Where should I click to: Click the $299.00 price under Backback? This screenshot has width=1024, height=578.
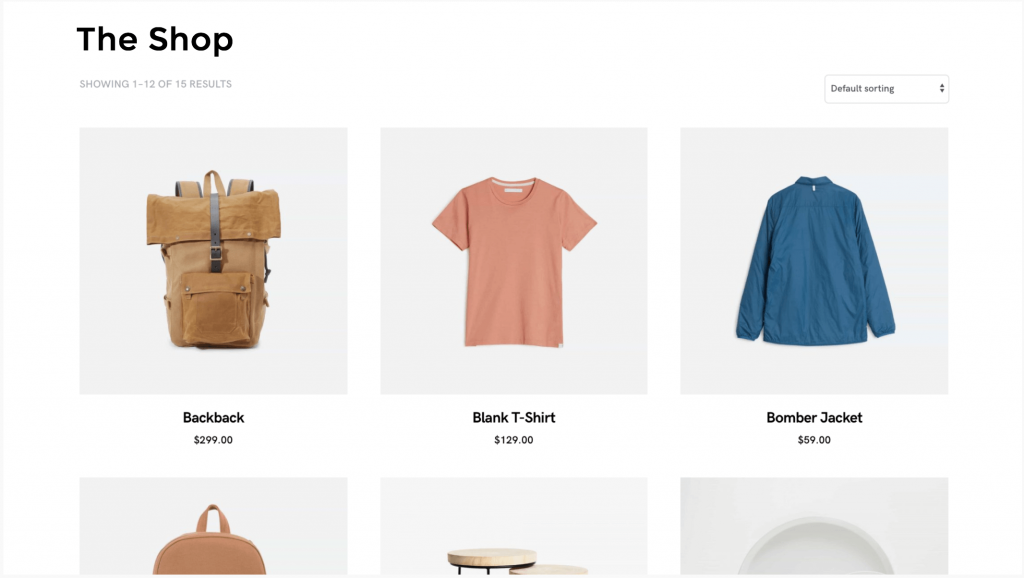pyautogui.click(x=214, y=440)
